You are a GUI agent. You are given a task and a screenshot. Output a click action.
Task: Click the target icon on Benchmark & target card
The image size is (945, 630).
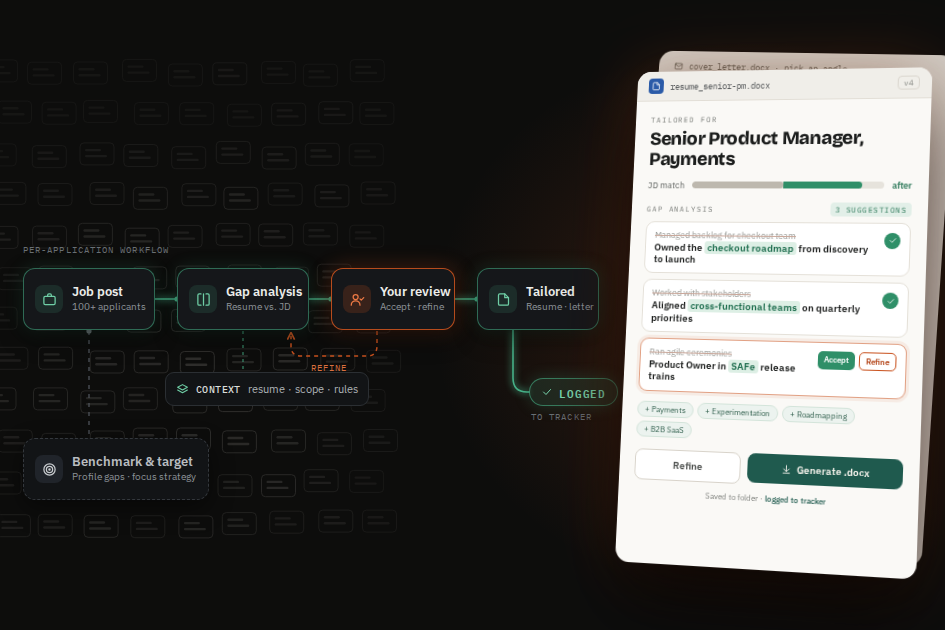pyautogui.click(x=49, y=469)
